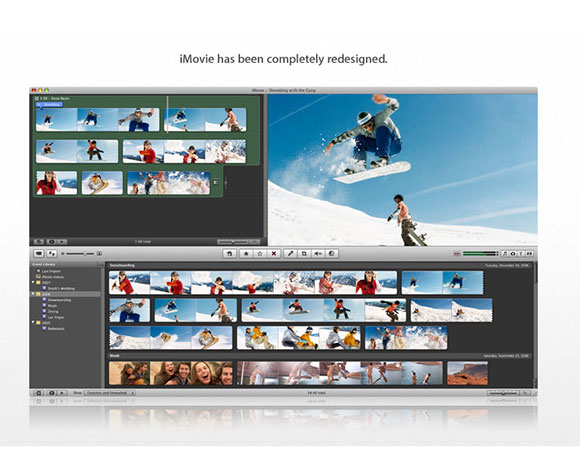580x470 pixels.
Task: Open voiceover microphone tool
Action: [290, 254]
